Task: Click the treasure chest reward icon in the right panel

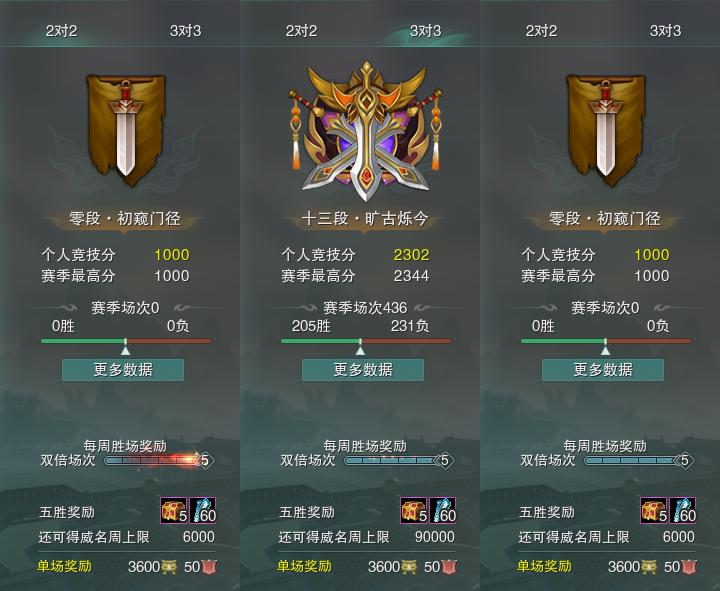Action: pos(654,510)
